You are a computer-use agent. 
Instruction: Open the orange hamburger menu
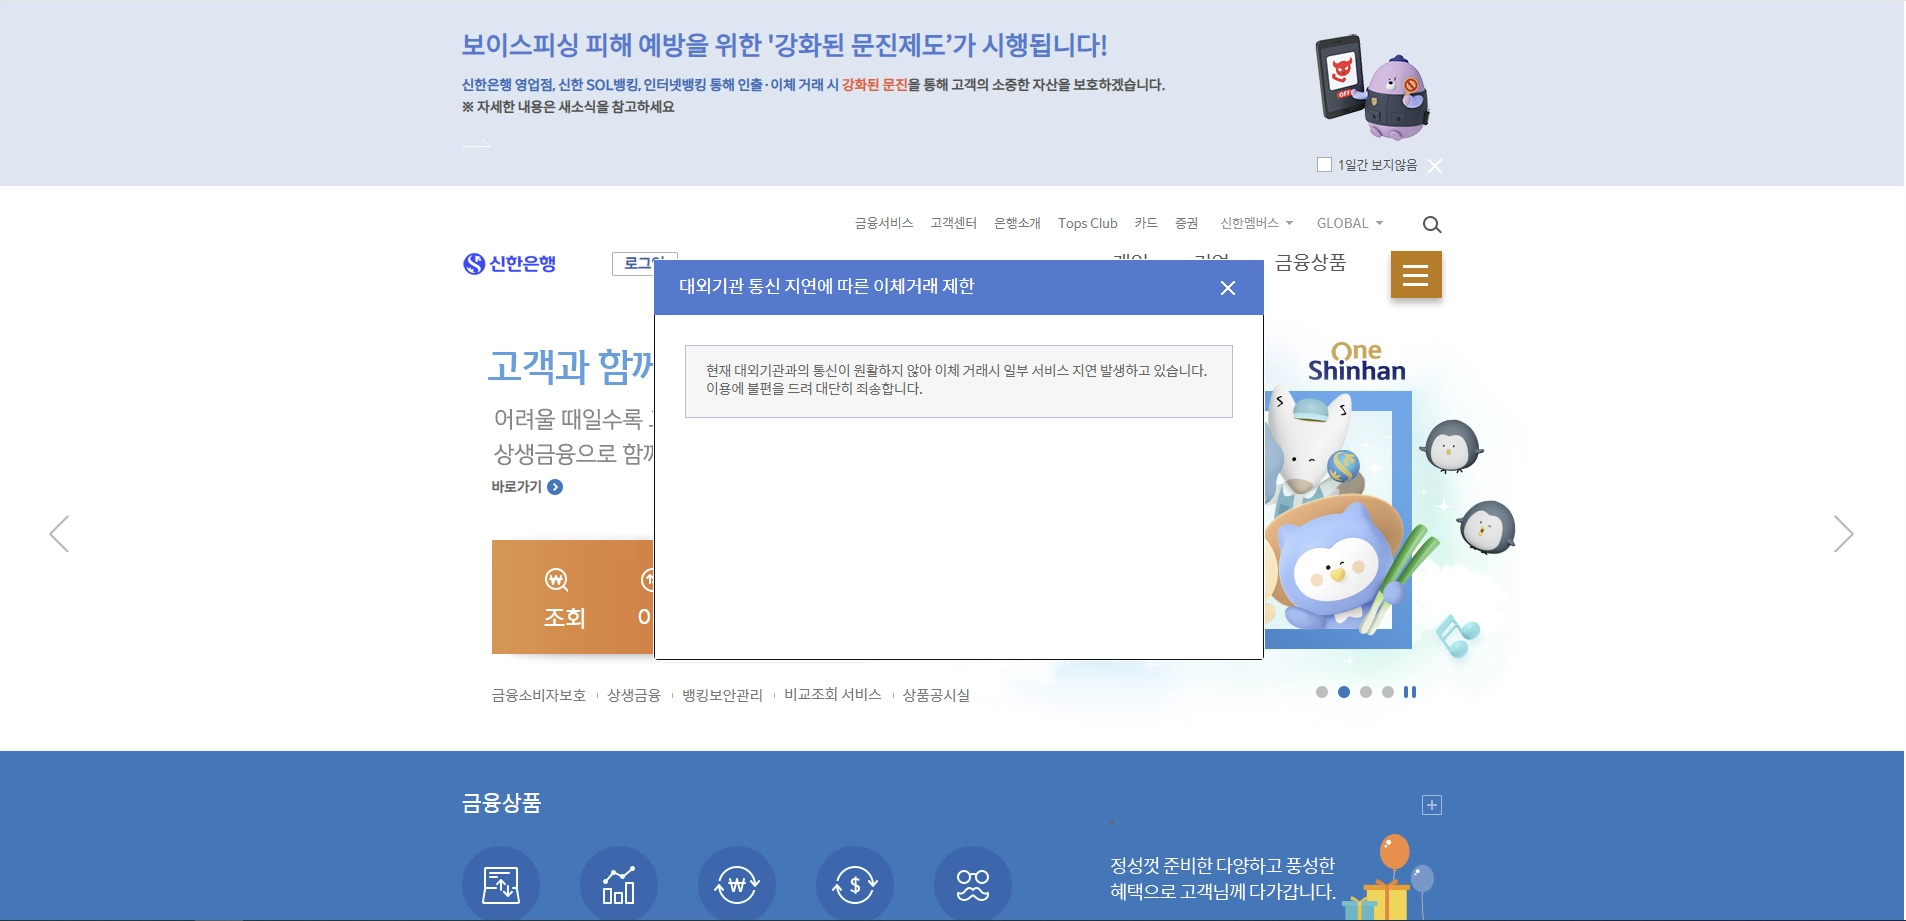[x=1416, y=275]
